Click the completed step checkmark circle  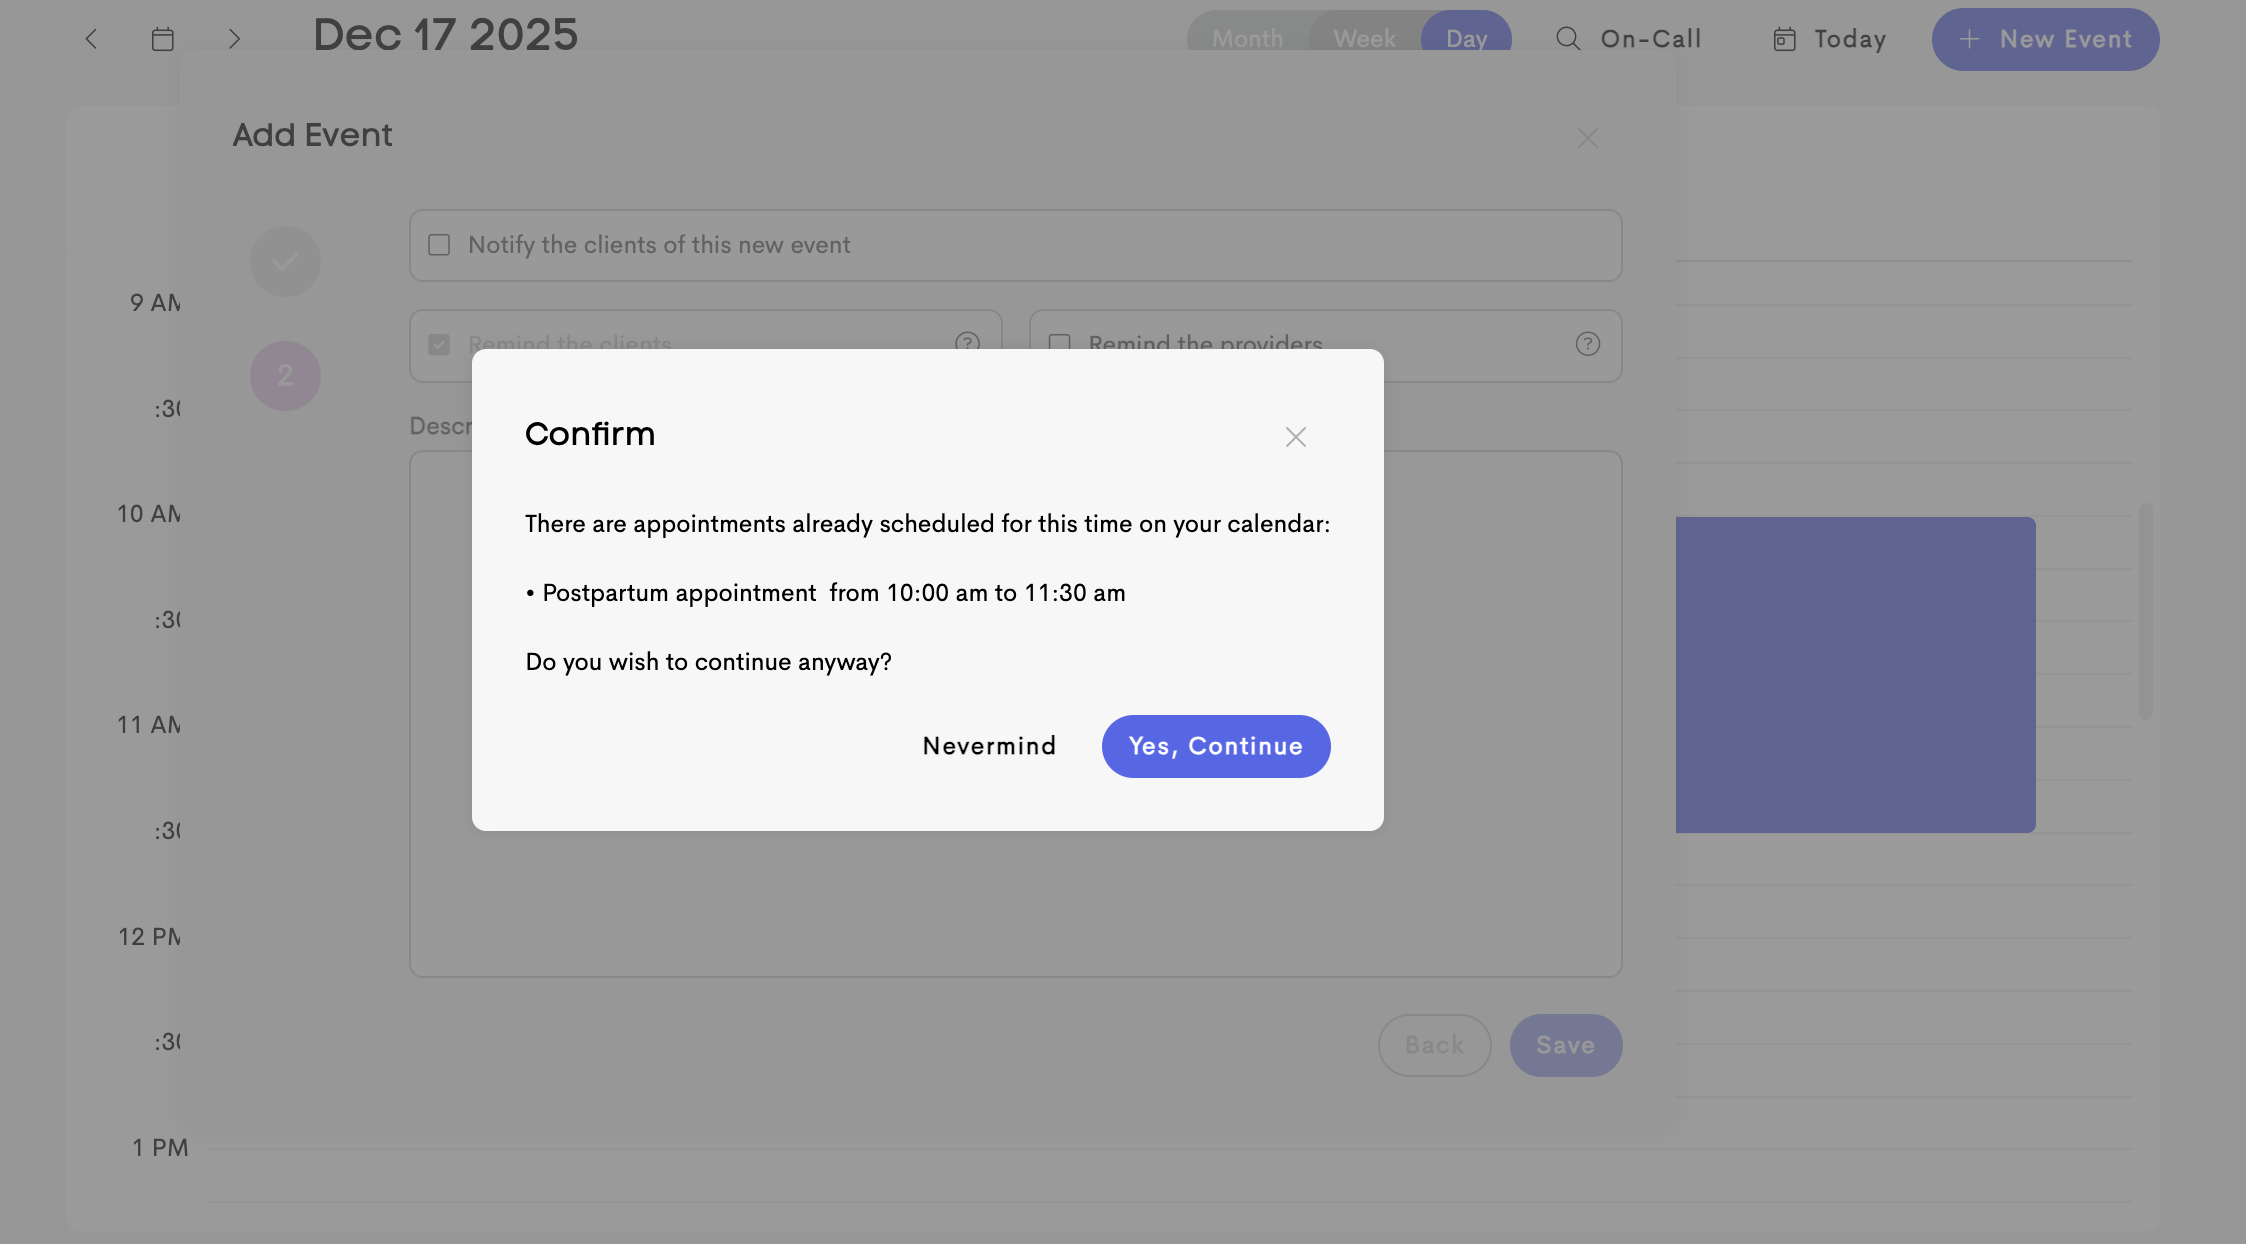point(285,261)
